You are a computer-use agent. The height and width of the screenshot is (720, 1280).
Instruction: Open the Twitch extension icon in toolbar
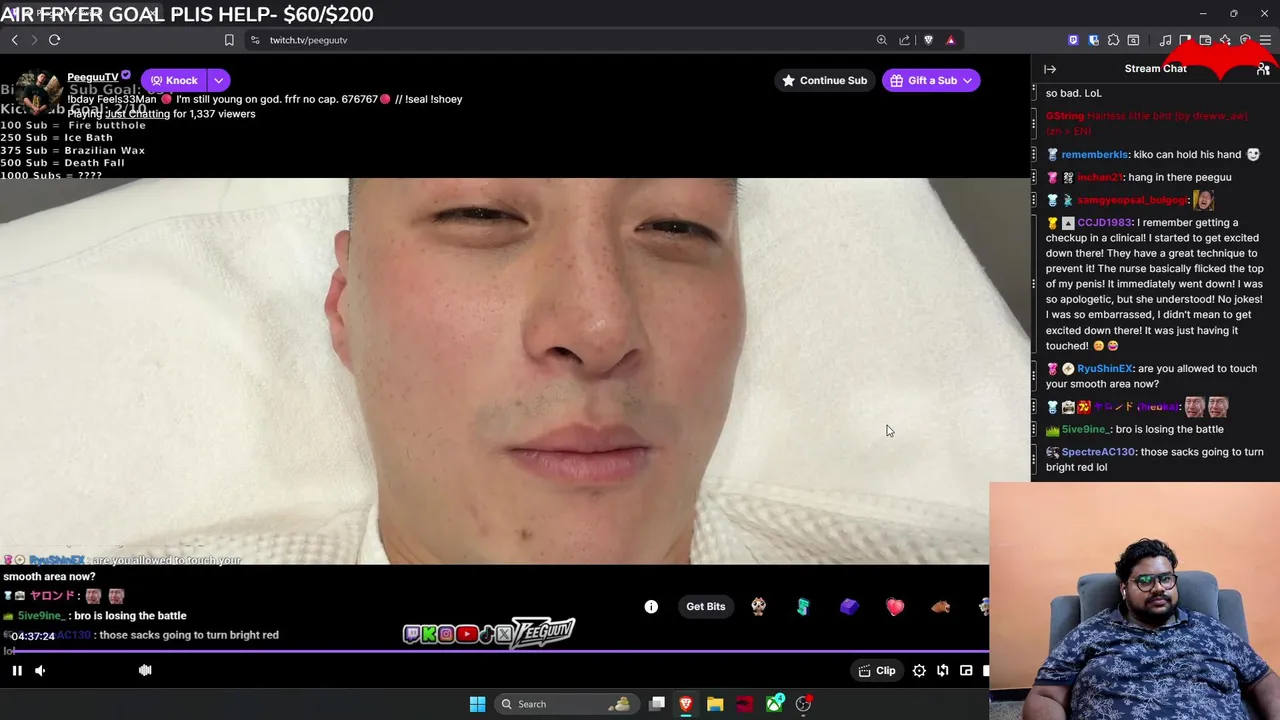pos(1073,40)
